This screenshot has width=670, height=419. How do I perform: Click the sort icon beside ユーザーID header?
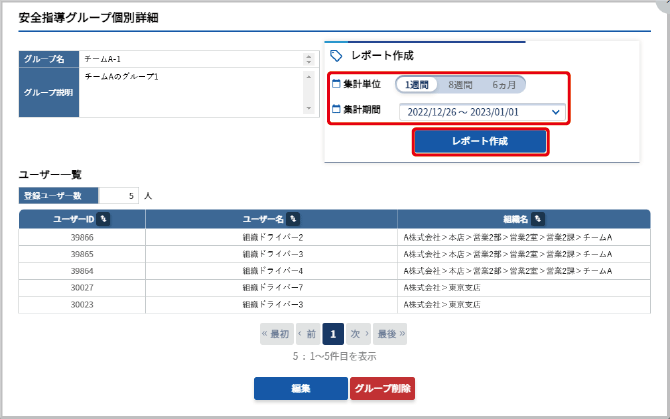(104, 218)
